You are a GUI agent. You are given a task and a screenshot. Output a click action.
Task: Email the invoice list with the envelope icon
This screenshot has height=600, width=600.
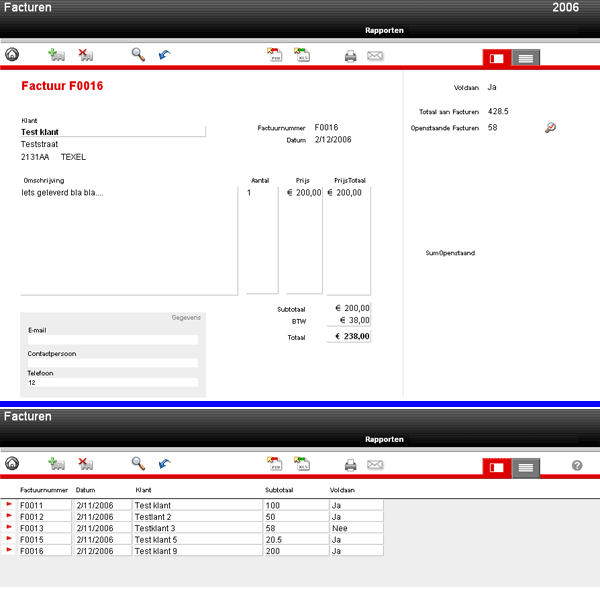pos(375,465)
